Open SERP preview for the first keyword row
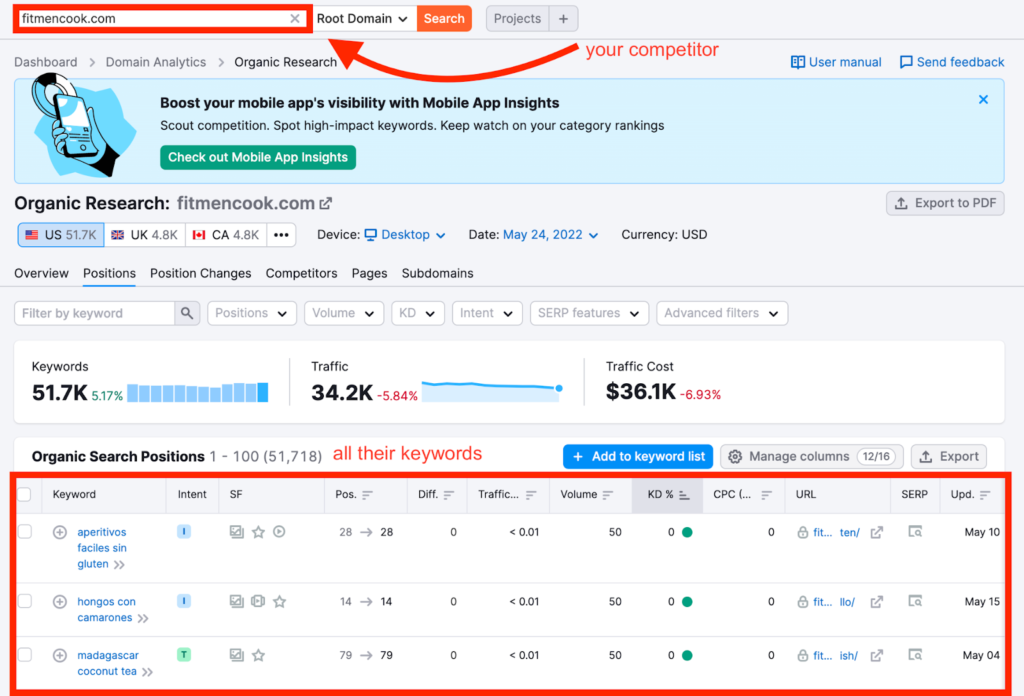 point(914,532)
